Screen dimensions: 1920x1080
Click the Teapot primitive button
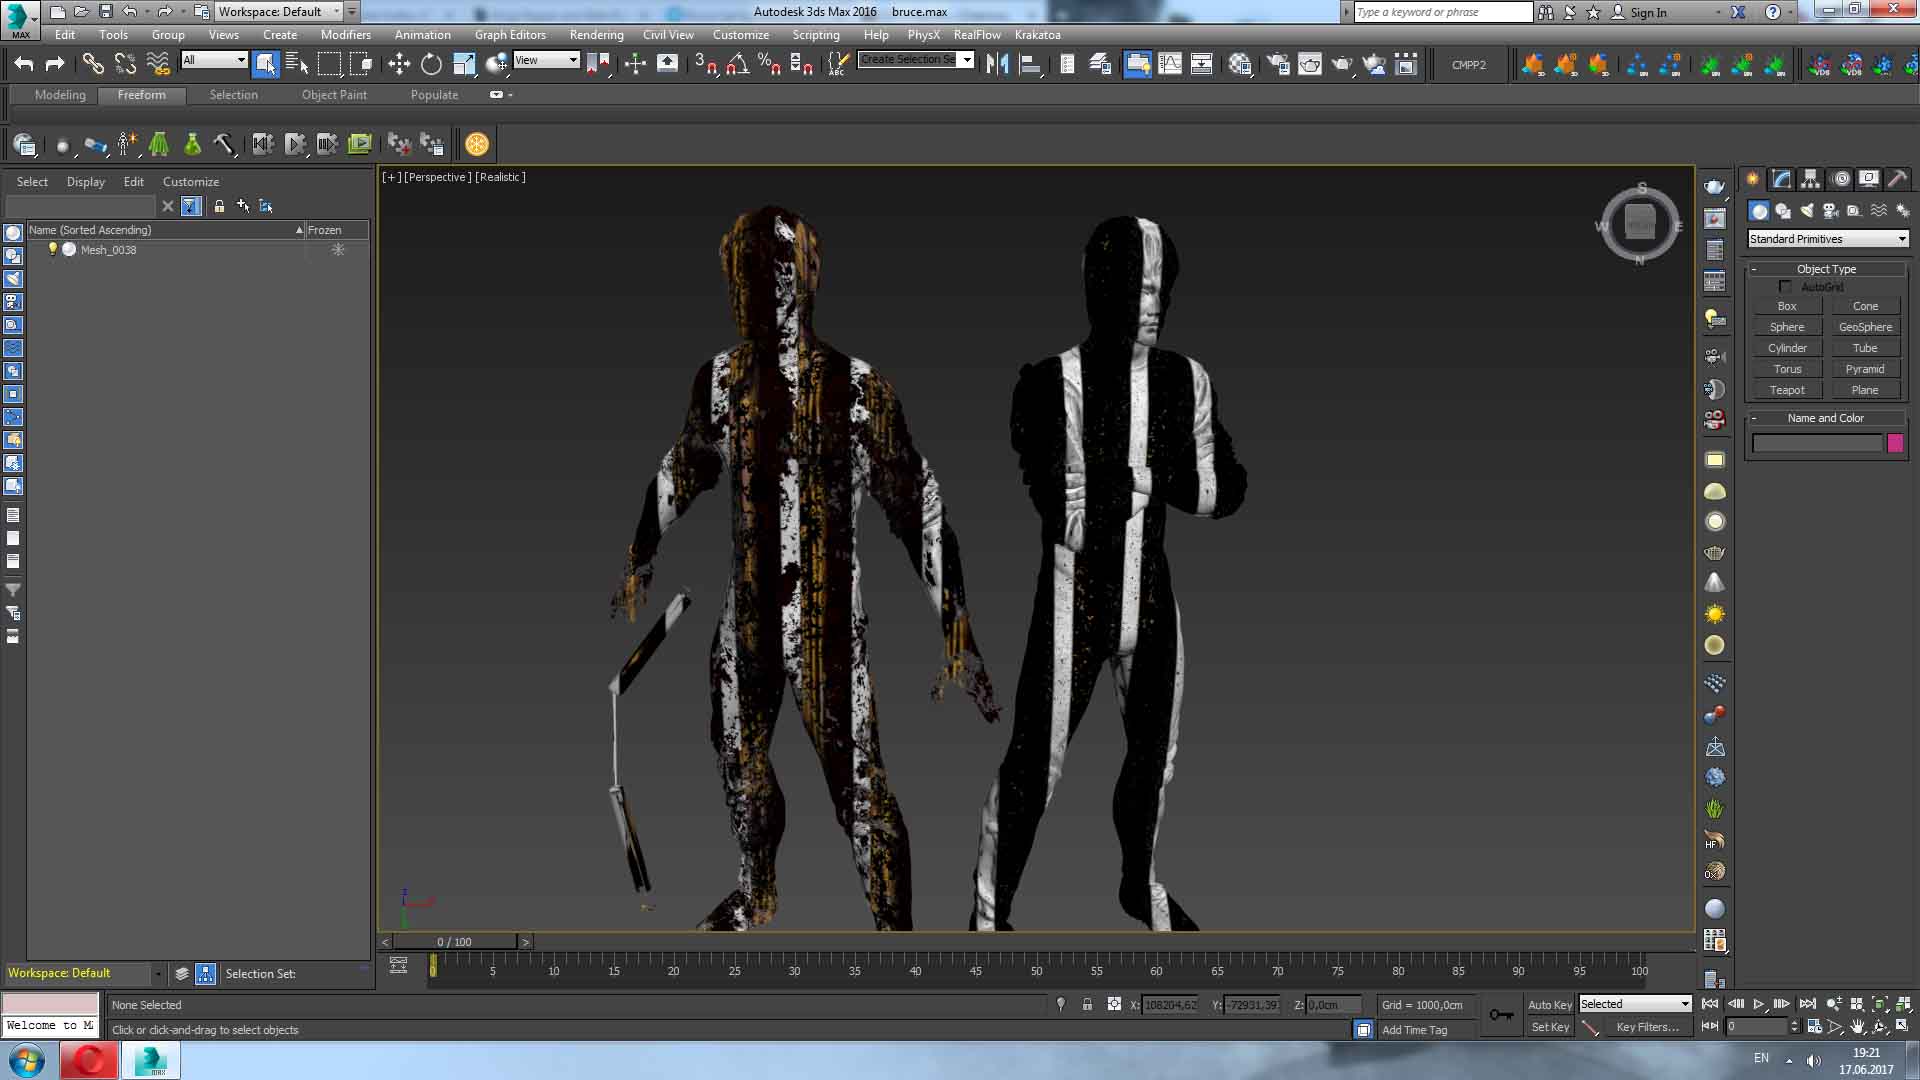(1787, 390)
